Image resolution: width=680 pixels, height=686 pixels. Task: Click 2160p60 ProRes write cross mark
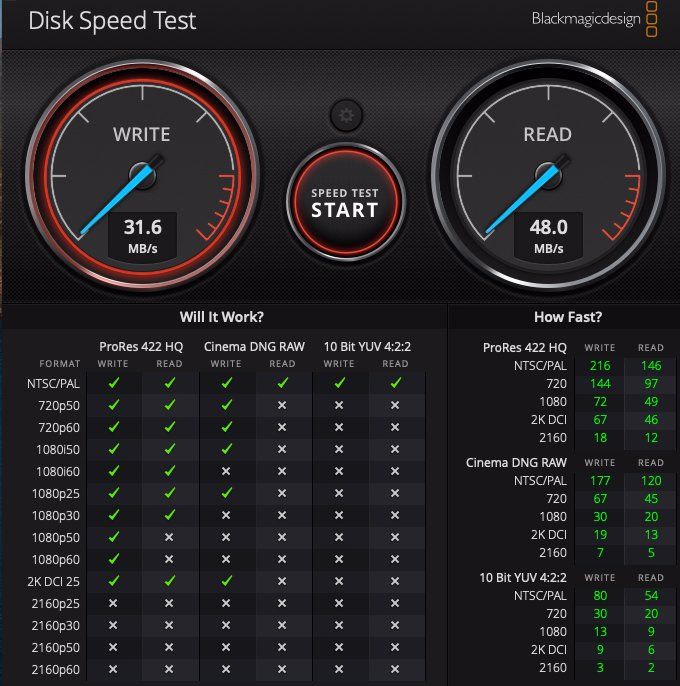(113, 669)
